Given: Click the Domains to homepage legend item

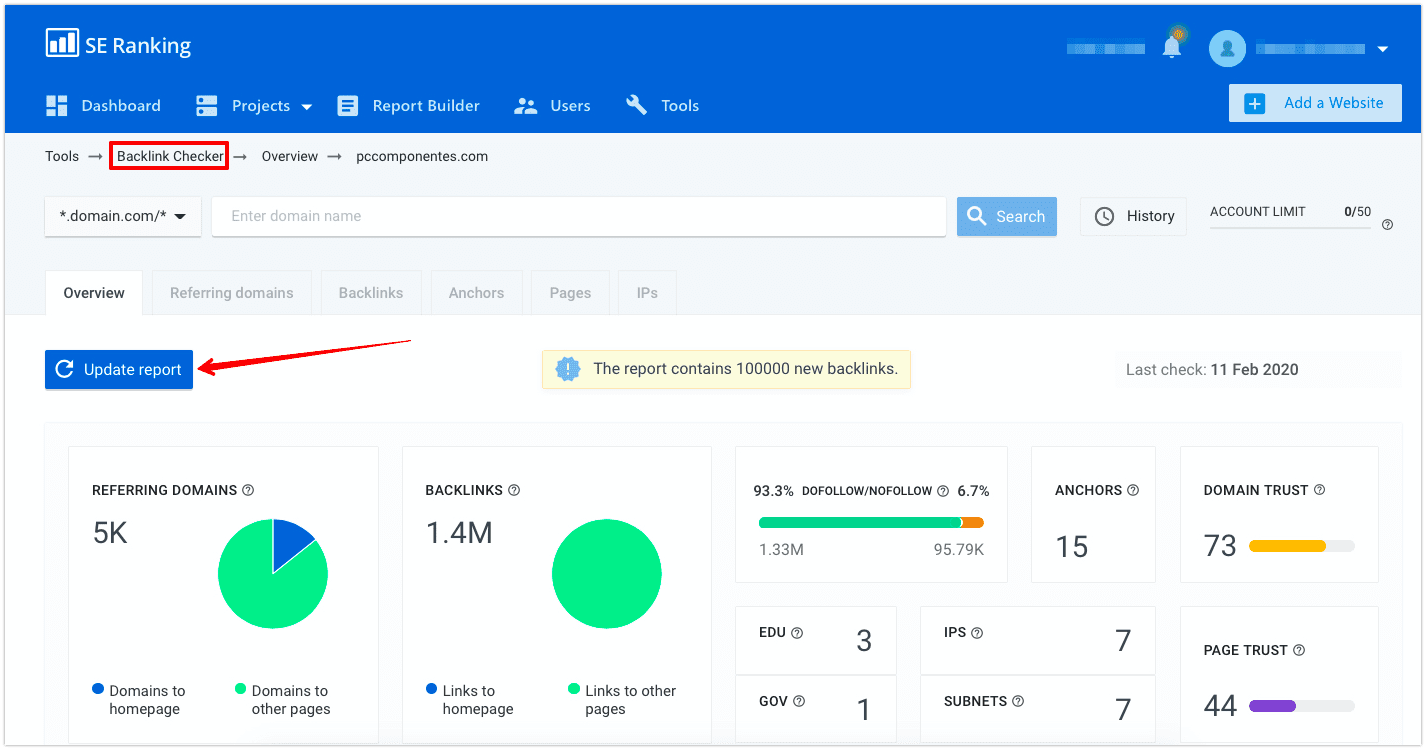Looking at the screenshot, I should click(139, 700).
